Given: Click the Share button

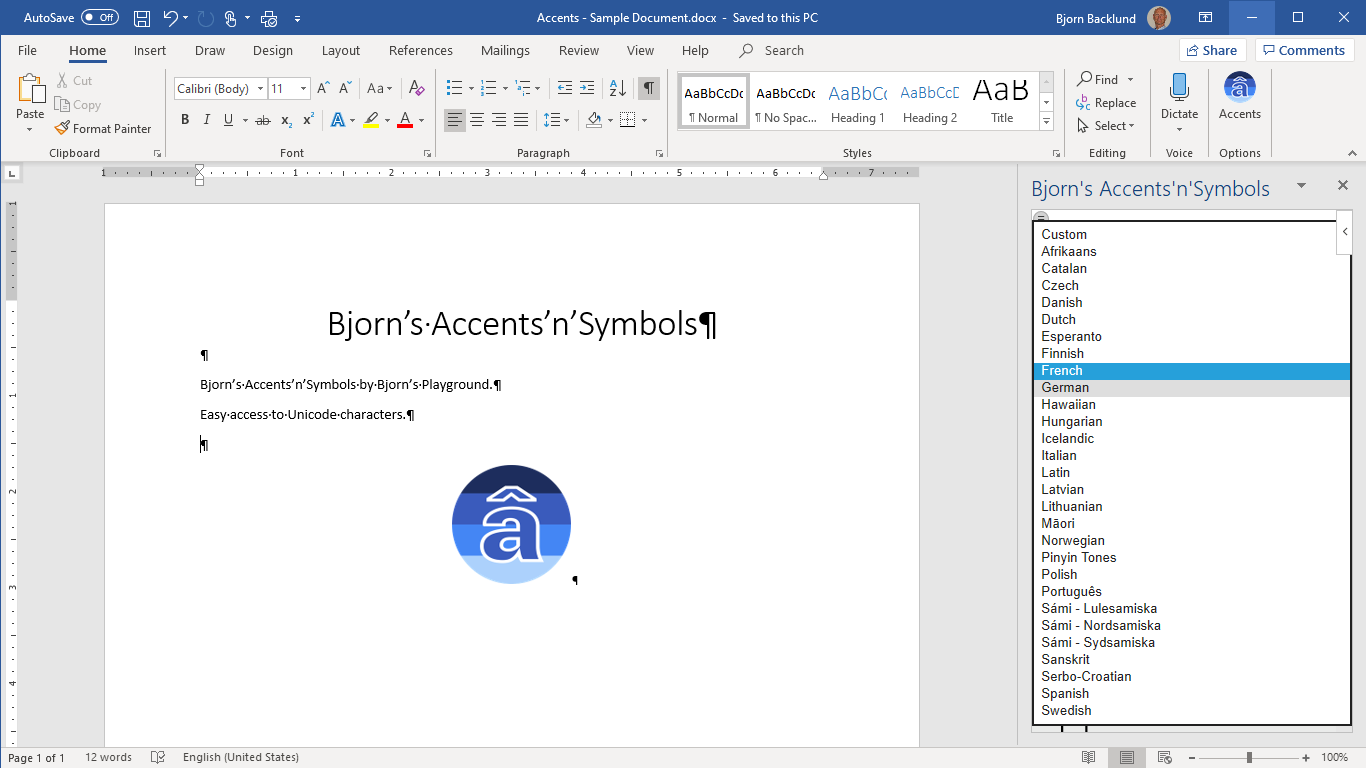Looking at the screenshot, I should [1212, 50].
